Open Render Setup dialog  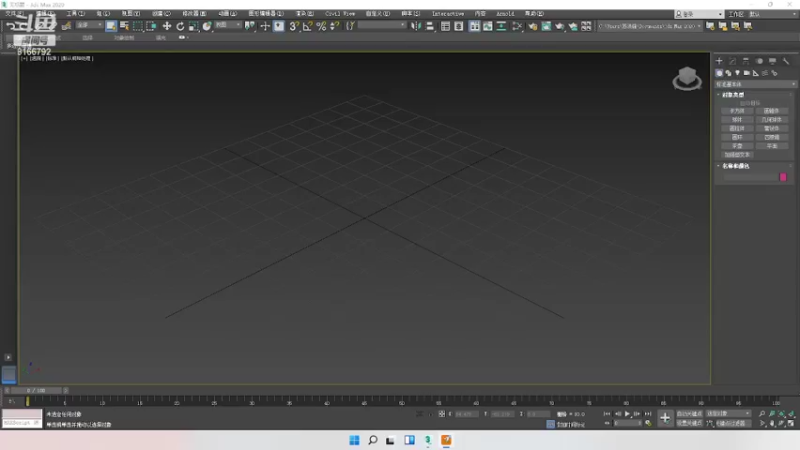(533, 26)
